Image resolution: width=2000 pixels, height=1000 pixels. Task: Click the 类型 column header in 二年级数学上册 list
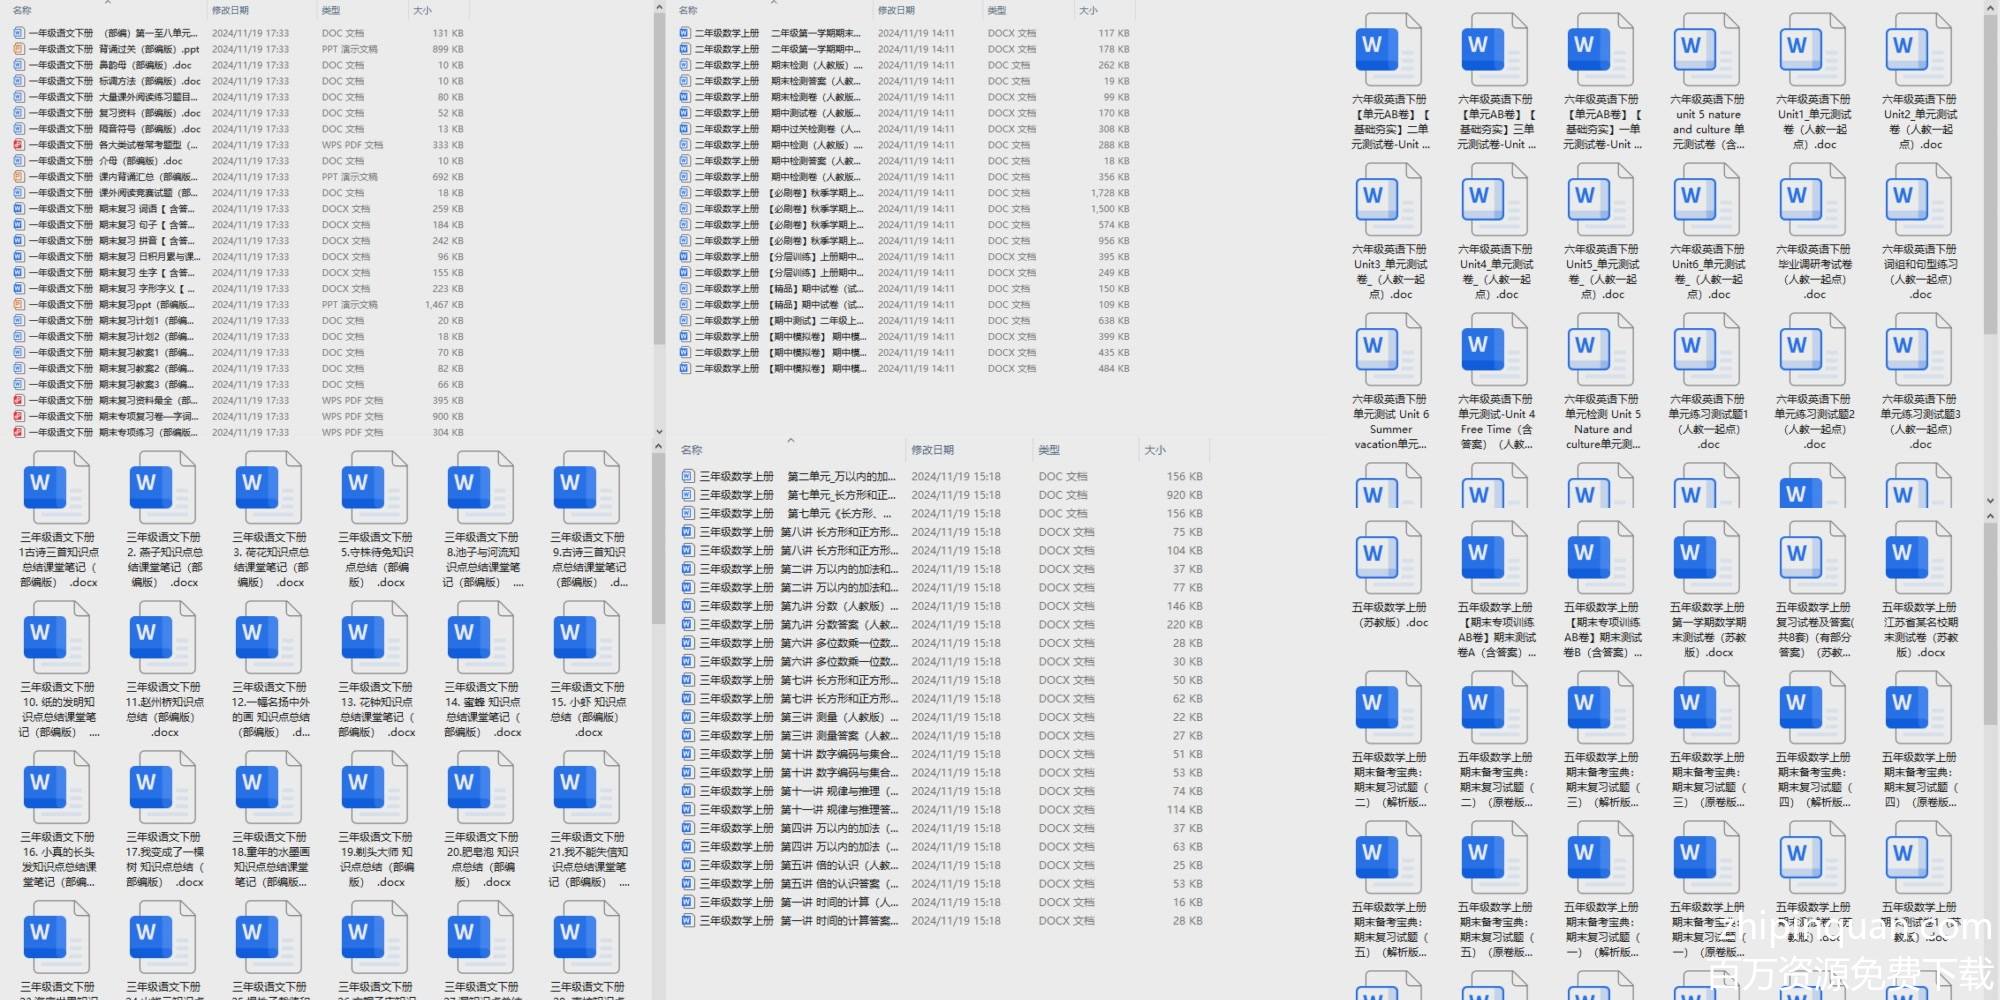coord(997,10)
